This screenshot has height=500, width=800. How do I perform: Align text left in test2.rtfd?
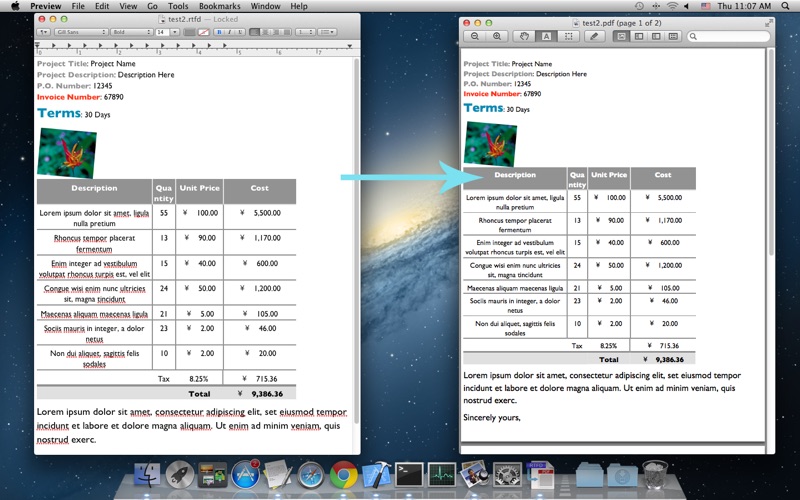coord(255,32)
